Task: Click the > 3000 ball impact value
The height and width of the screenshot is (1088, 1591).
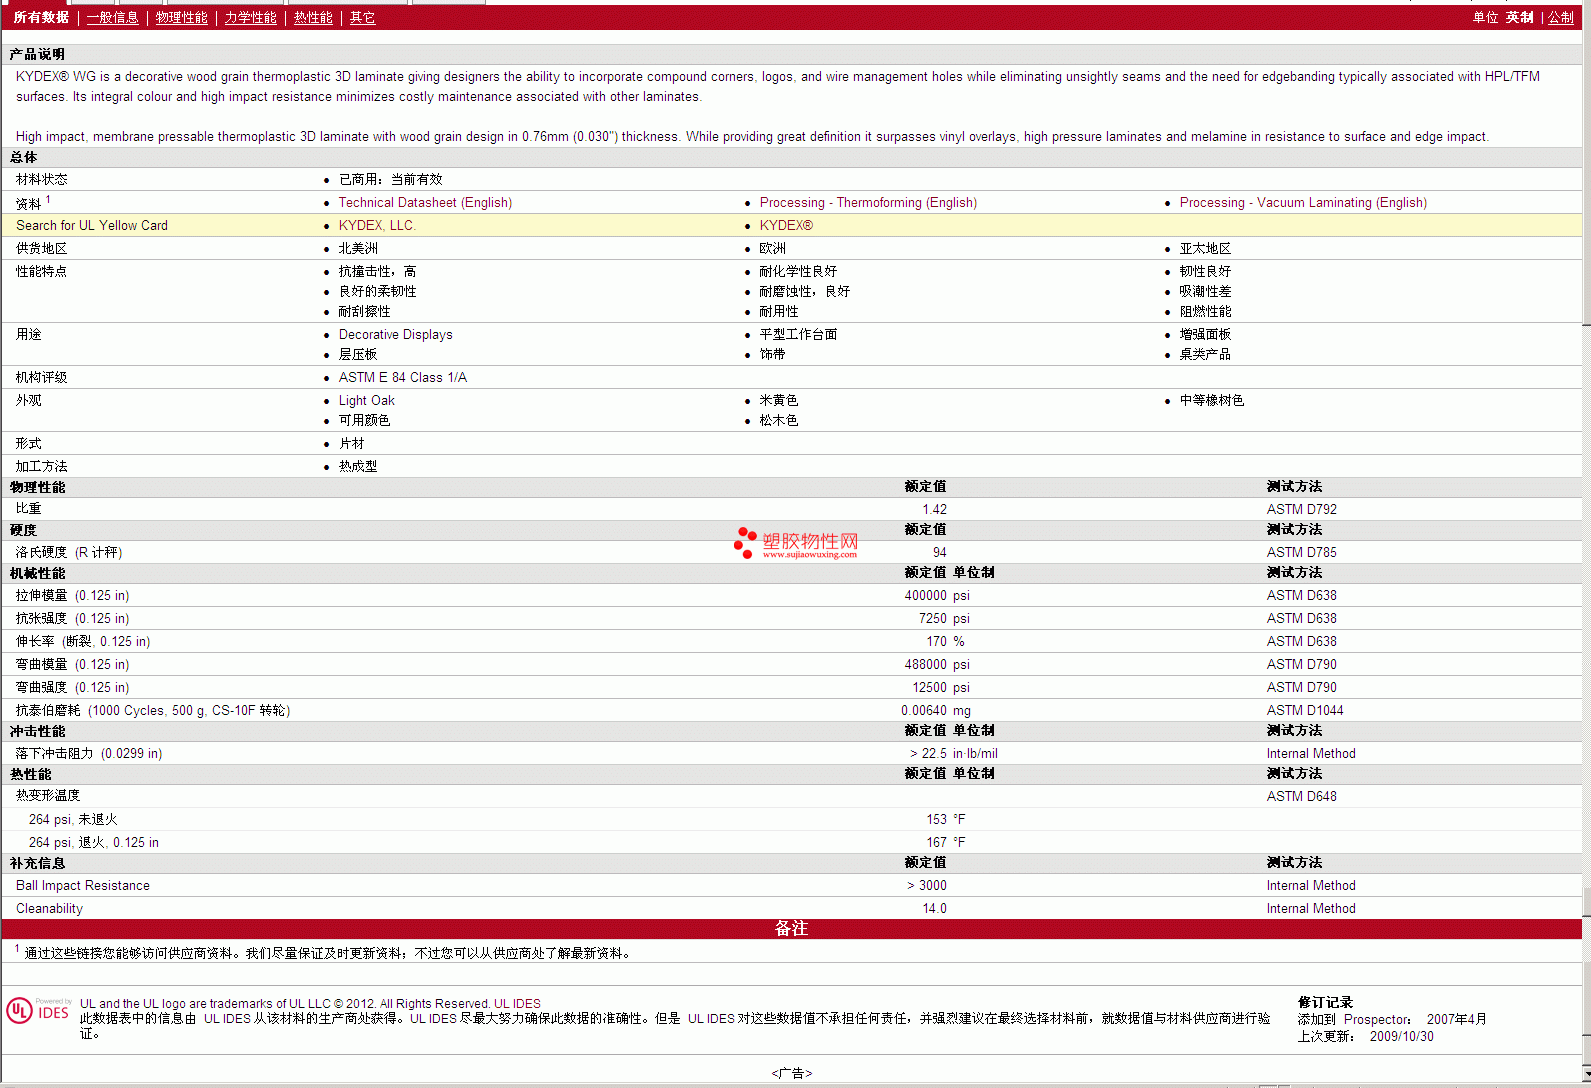Action: point(927,885)
